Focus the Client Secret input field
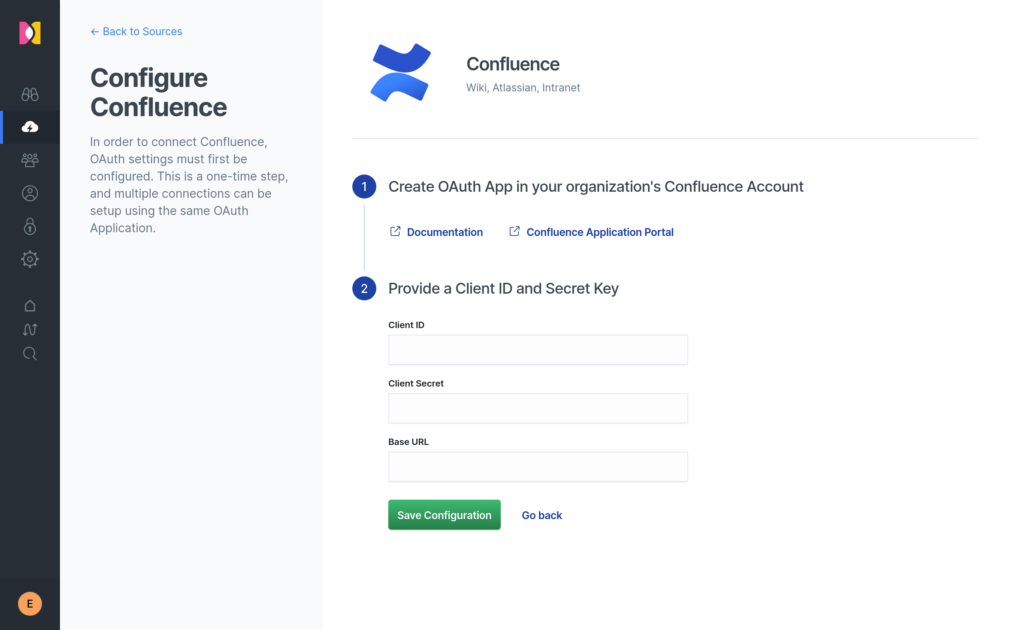This screenshot has width=1024, height=630. pos(538,408)
